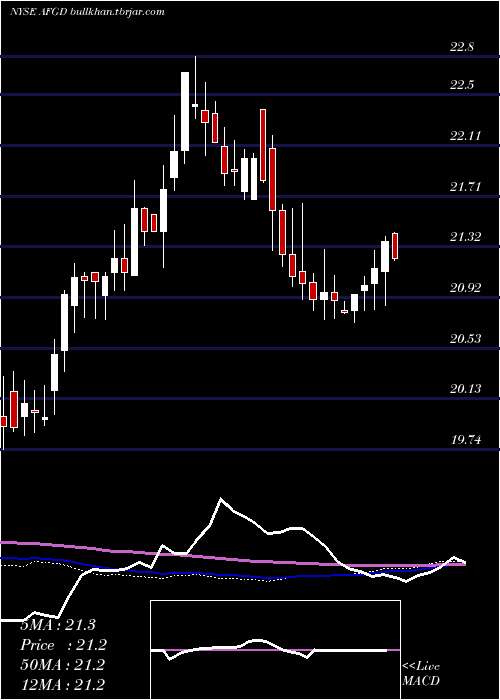This screenshot has height=700, width=500.
Task: Click the Price : 21.2 readout
Action: click(64, 645)
